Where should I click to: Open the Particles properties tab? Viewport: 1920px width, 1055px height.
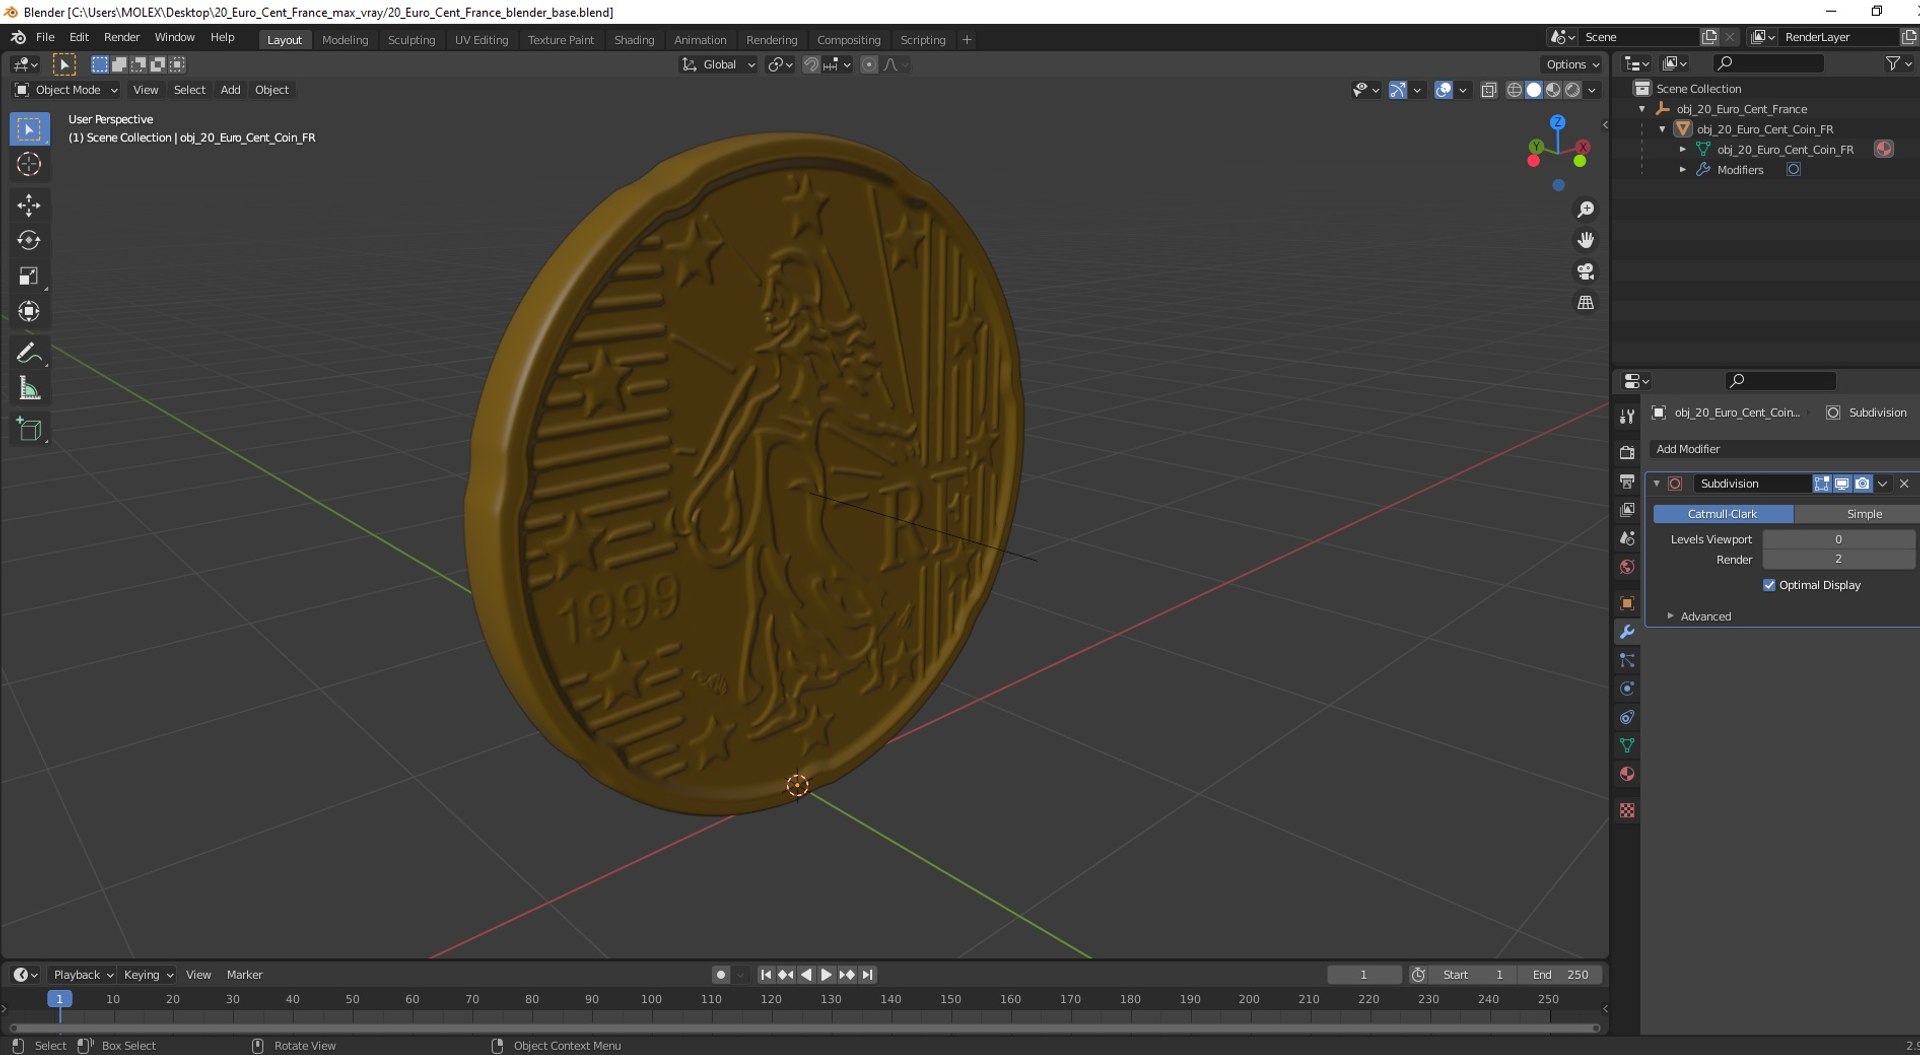pos(1627,660)
